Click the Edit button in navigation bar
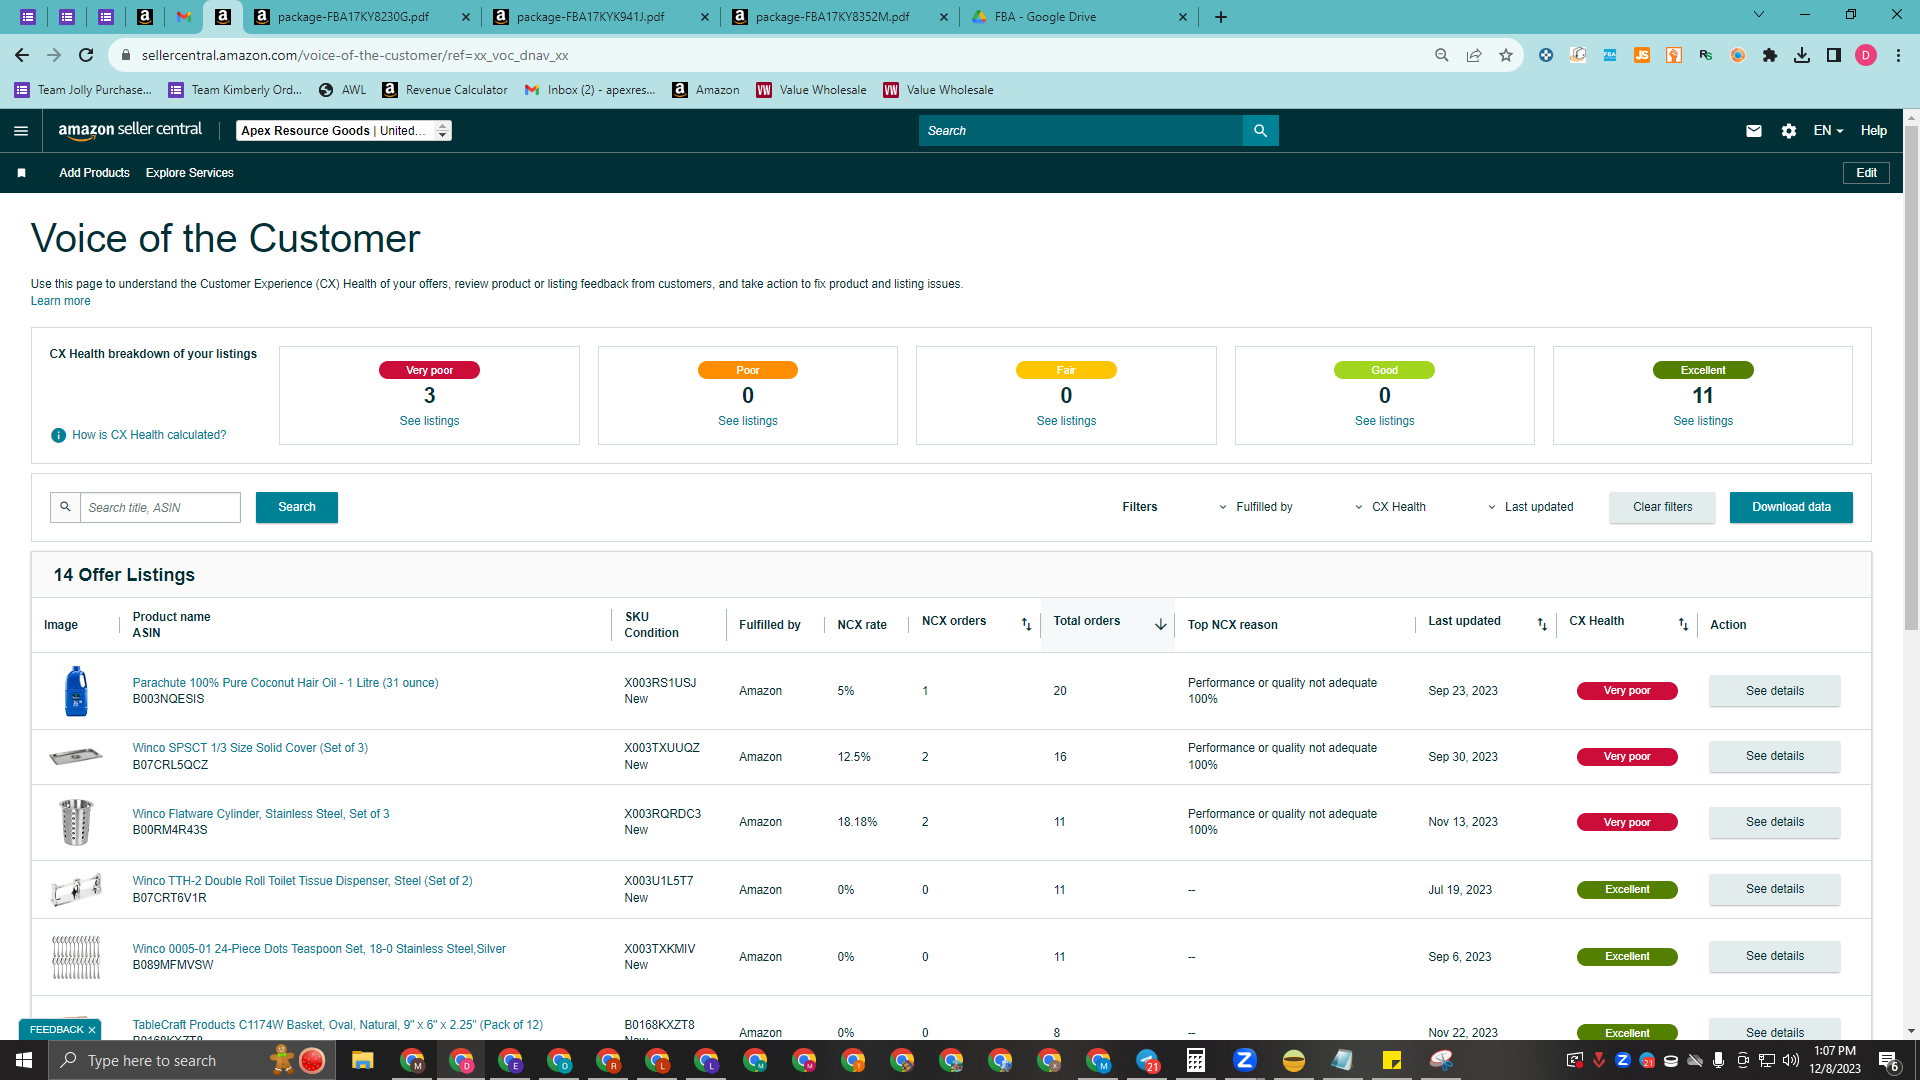 pyautogui.click(x=1866, y=173)
